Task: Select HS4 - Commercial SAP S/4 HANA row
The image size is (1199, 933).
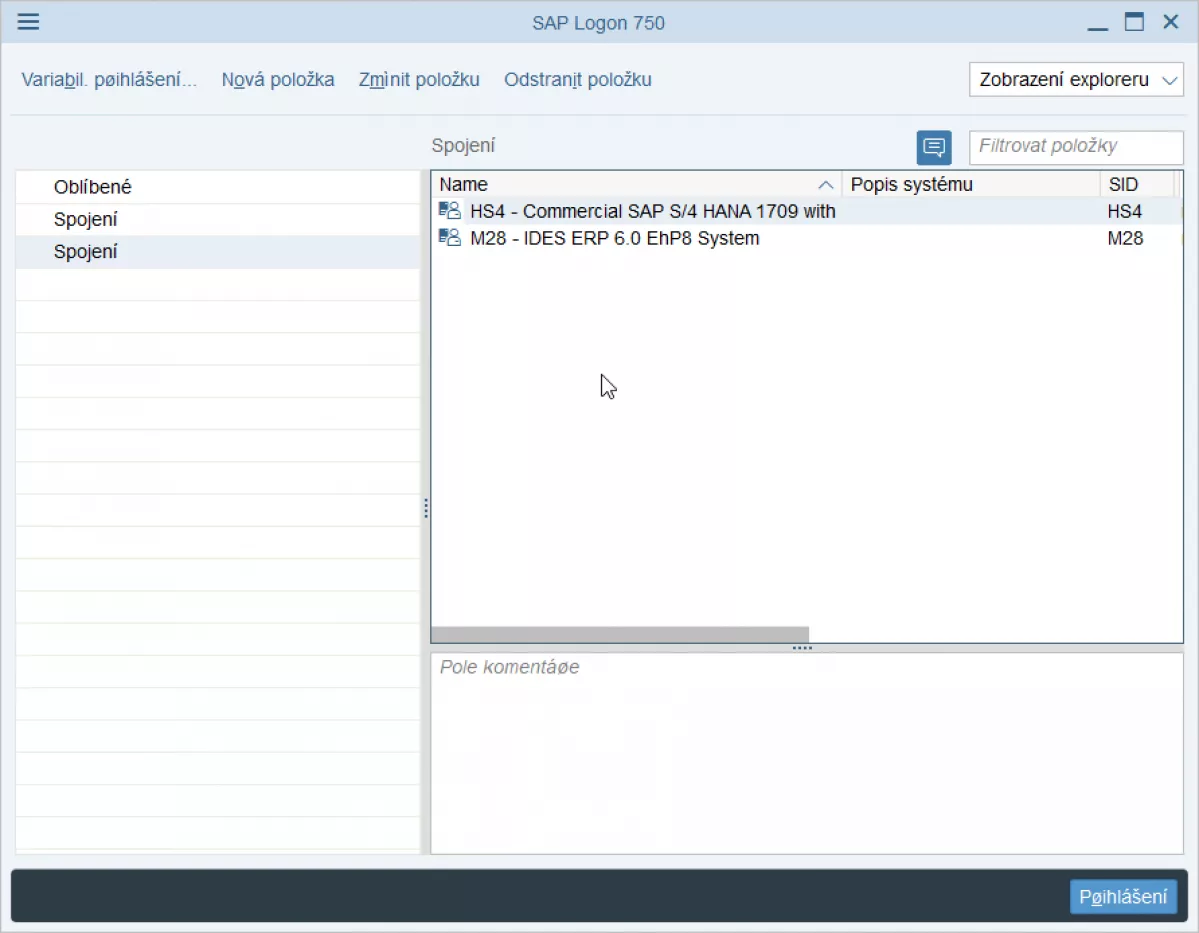Action: (x=806, y=211)
